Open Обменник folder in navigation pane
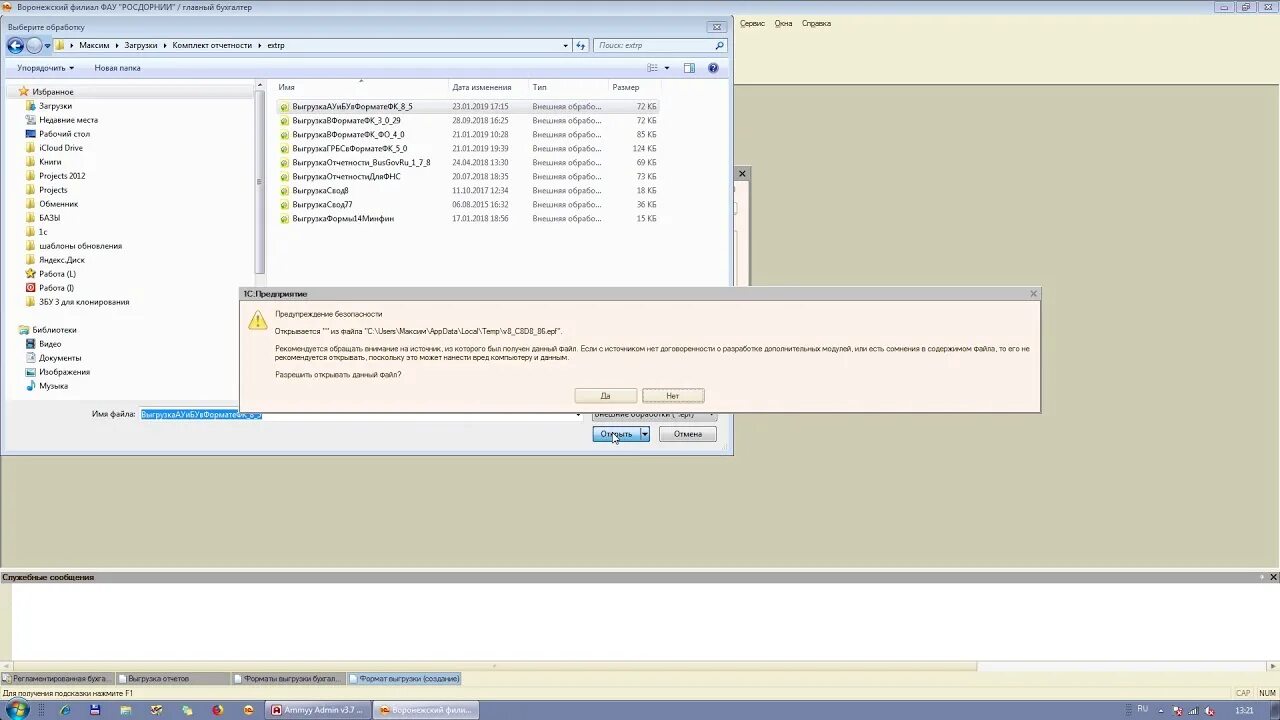1280x720 pixels. (58, 204)
